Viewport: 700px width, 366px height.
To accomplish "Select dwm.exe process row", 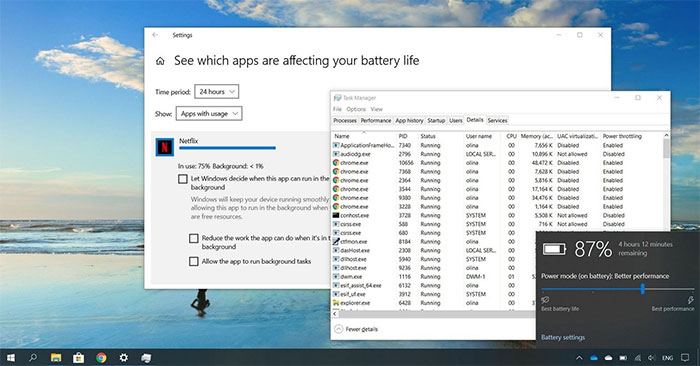I will point(433,277).
